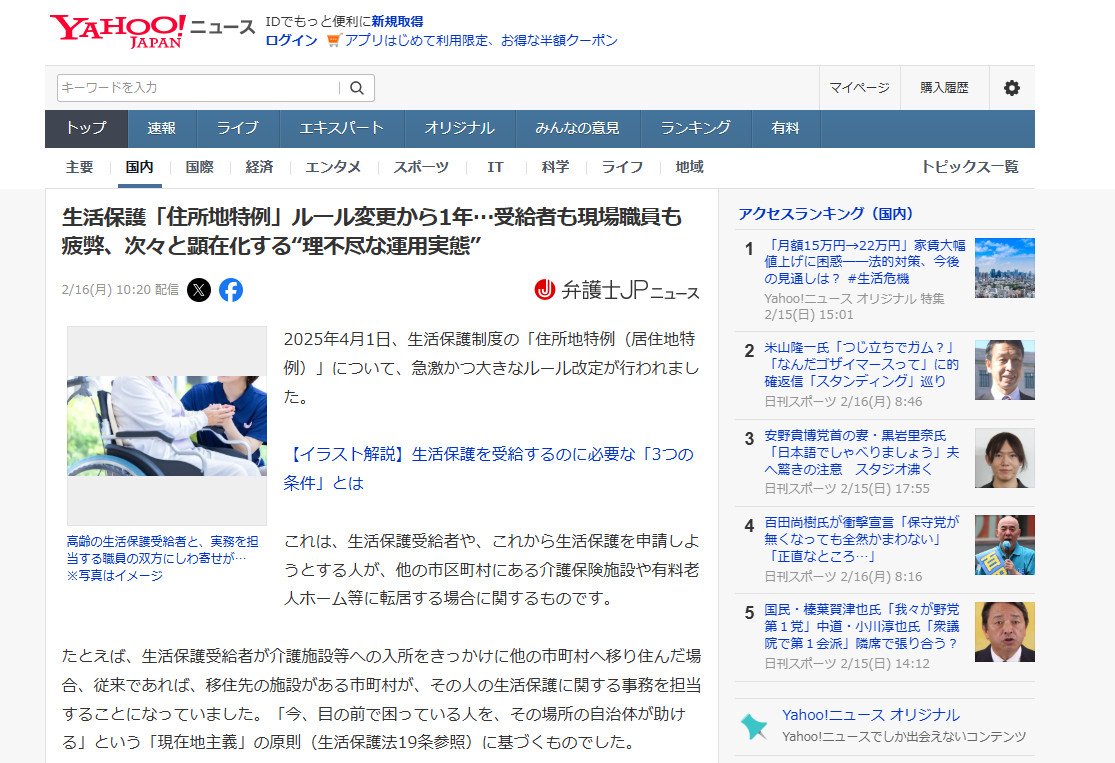Select the エンタメ category
This screenshot has width=1115, height=763.
[333, 167]
